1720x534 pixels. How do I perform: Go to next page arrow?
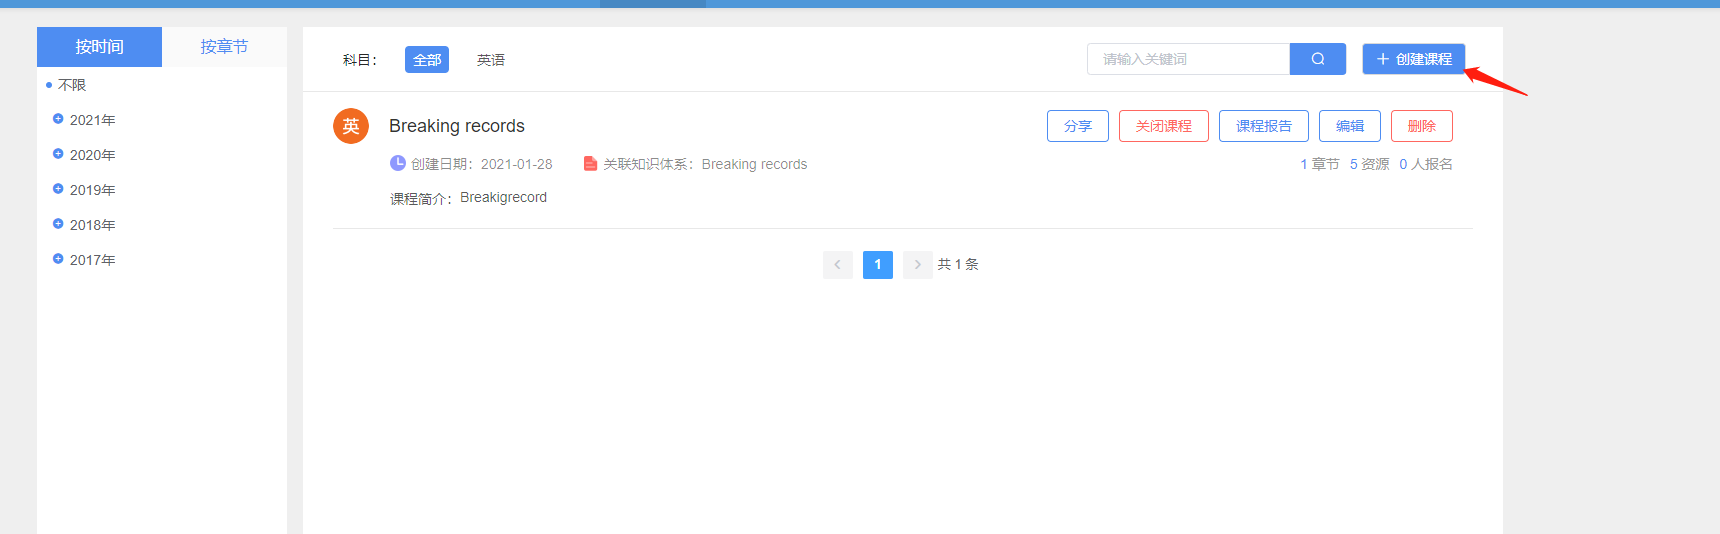pos(917,264)
